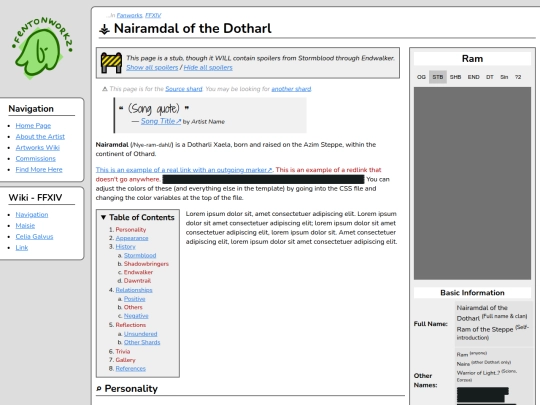Jump to Endwalker subsection
The image size is (540, 405).
138,272
